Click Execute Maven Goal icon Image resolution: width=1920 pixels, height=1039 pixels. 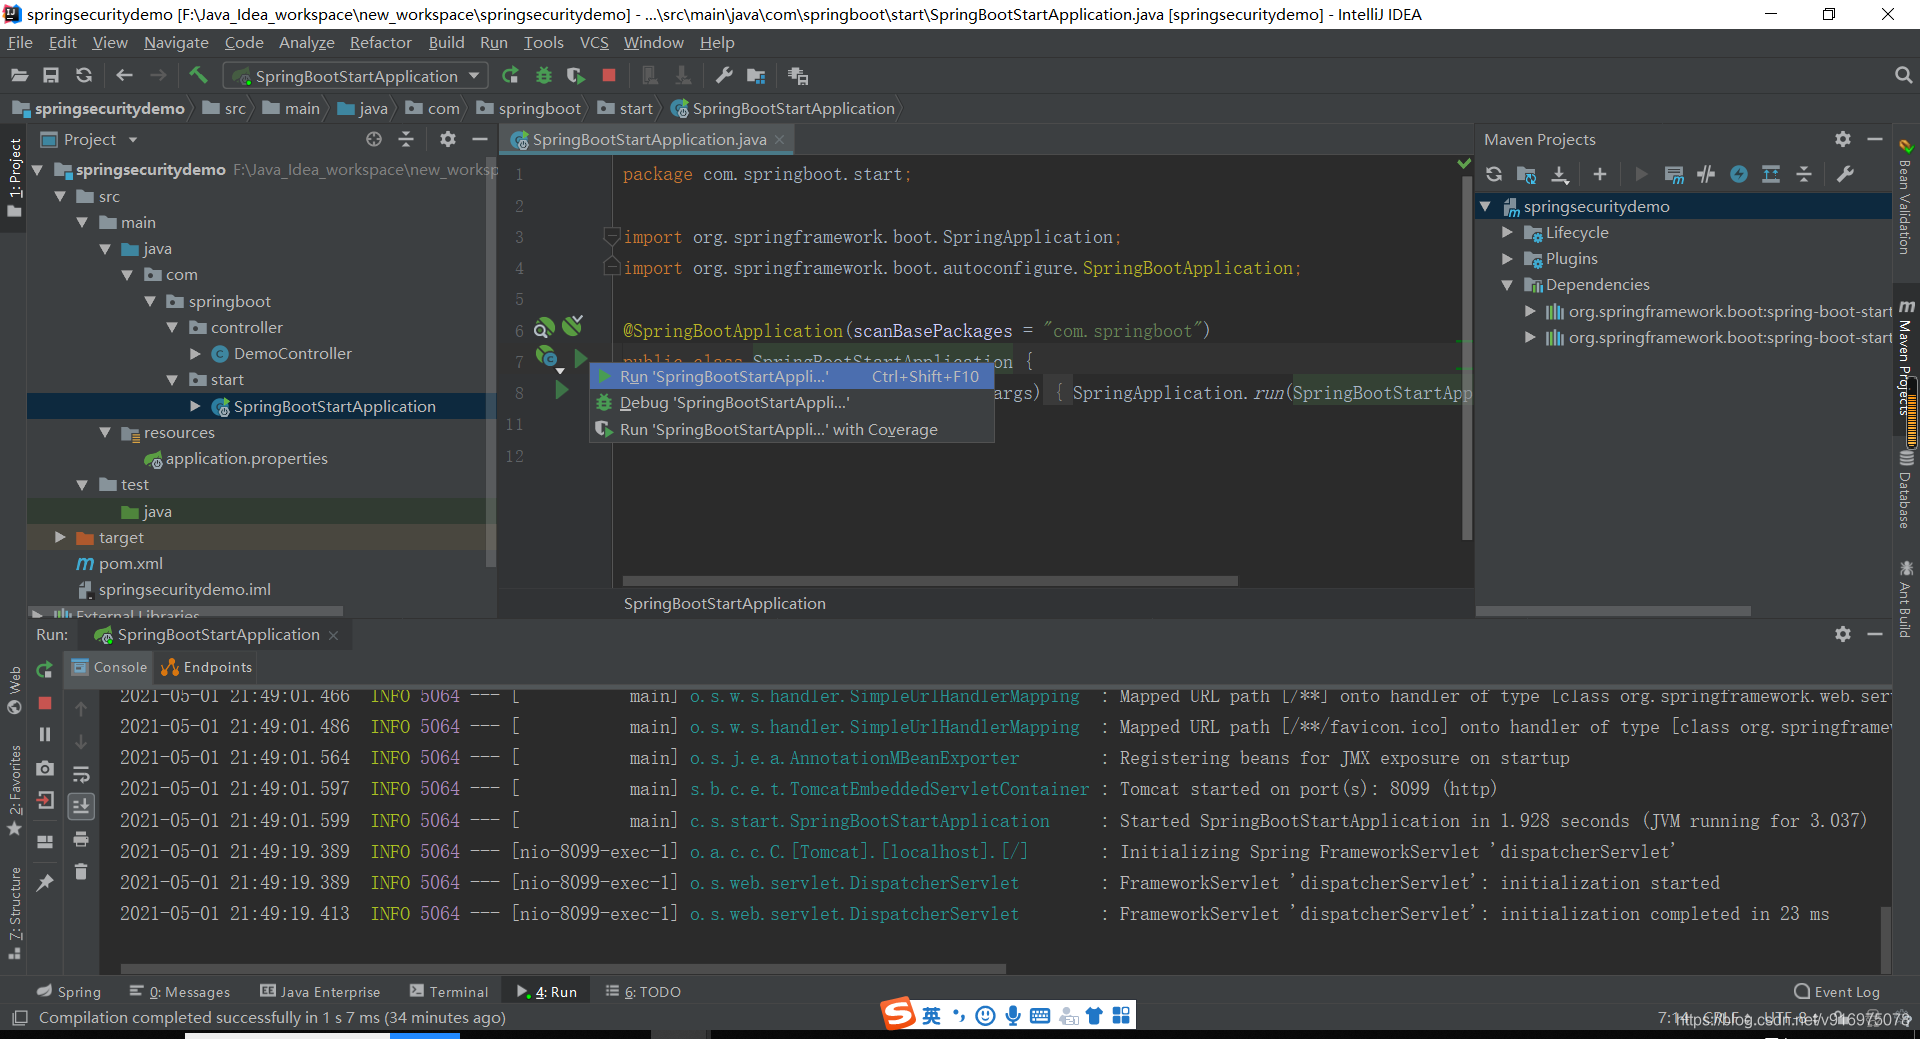coord(1673,174)
